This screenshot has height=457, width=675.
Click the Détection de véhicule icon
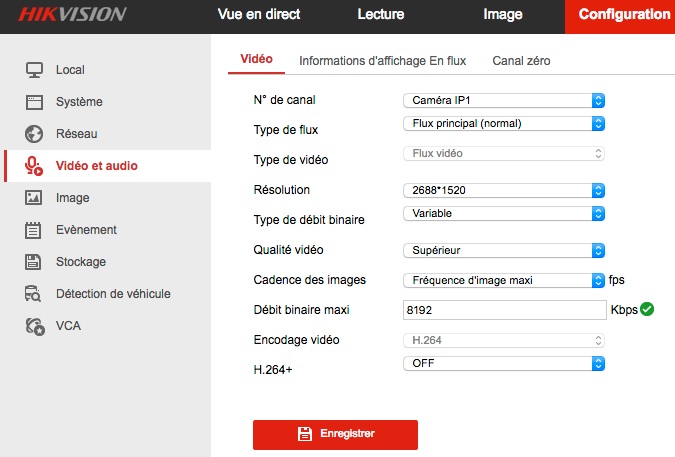click(x=35, y=294)
